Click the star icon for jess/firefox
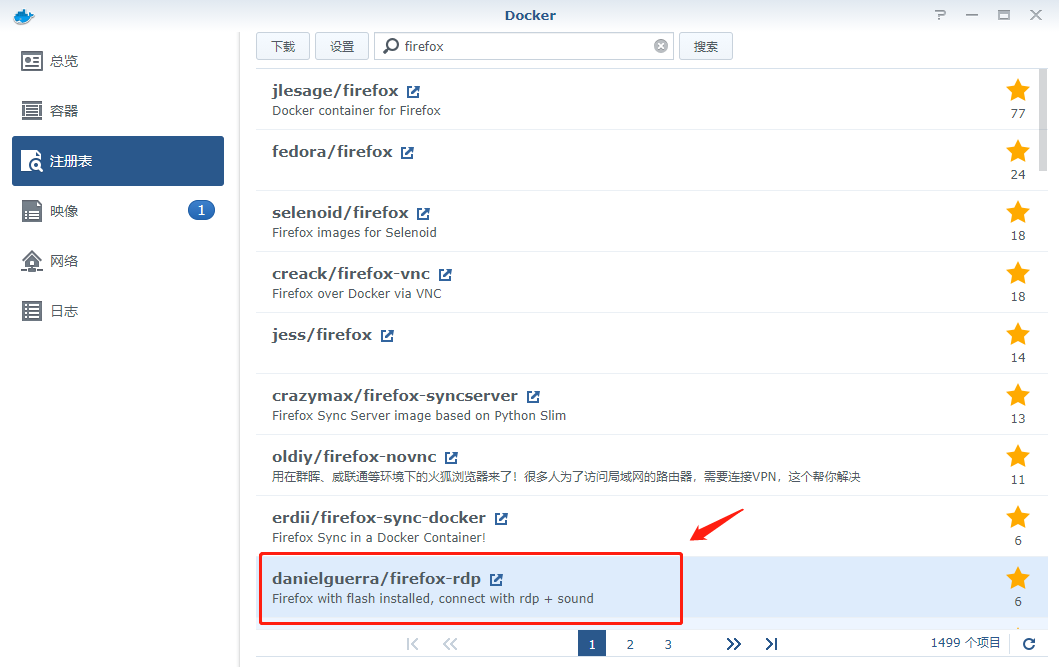Image resolution: width=1059 pixels, height=667 pixels. [x=1018, y=334]
